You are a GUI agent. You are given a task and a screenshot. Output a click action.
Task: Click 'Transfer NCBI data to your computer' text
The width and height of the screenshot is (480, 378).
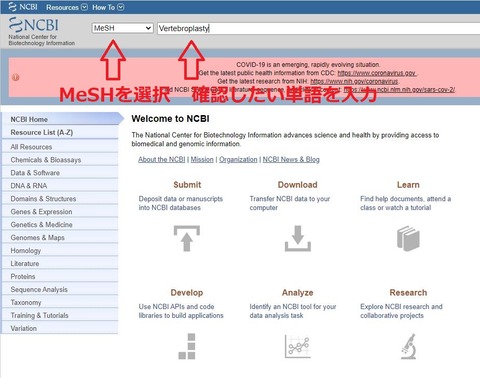290,203
